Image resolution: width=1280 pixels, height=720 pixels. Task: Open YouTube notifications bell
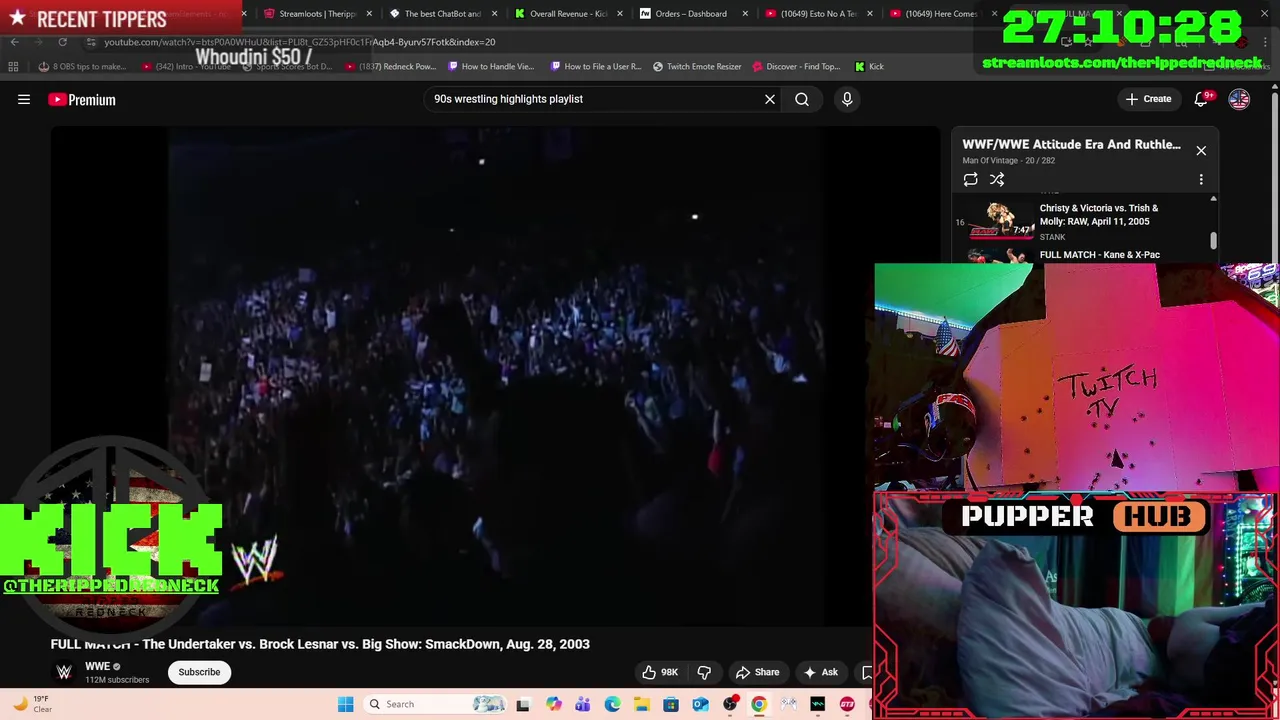1201,99
